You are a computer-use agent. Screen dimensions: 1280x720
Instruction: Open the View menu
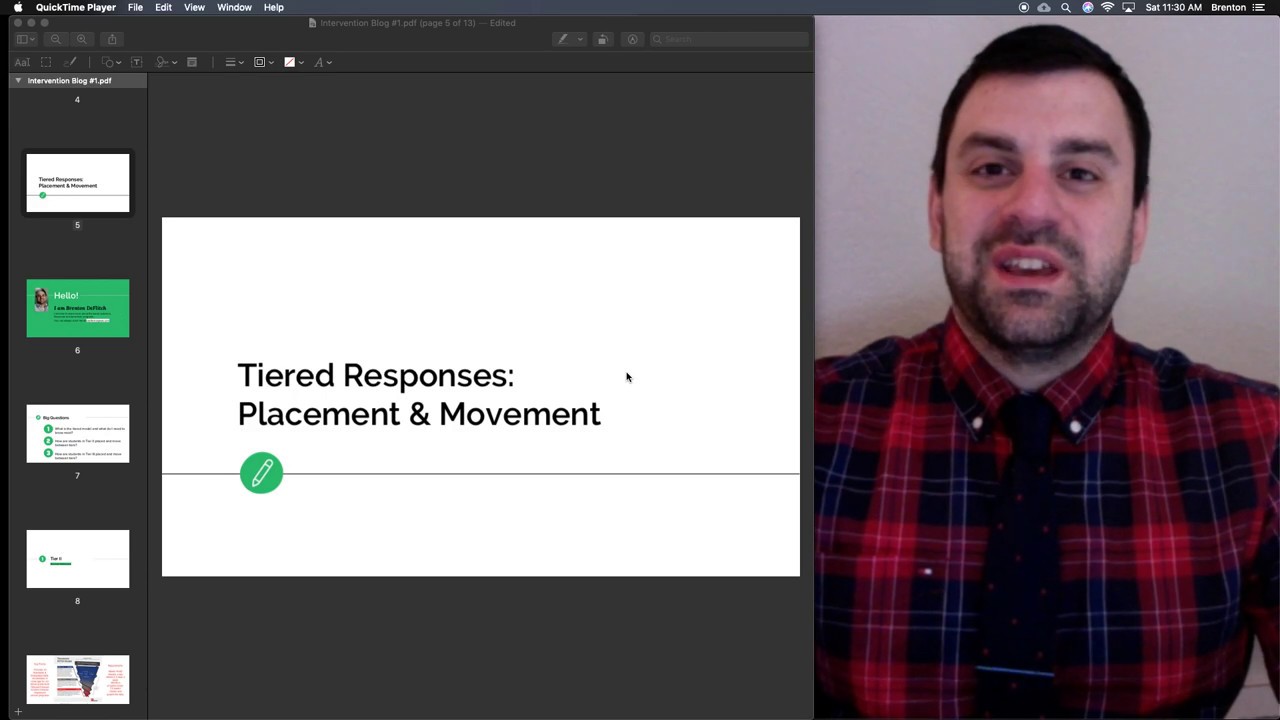point(194,7)
